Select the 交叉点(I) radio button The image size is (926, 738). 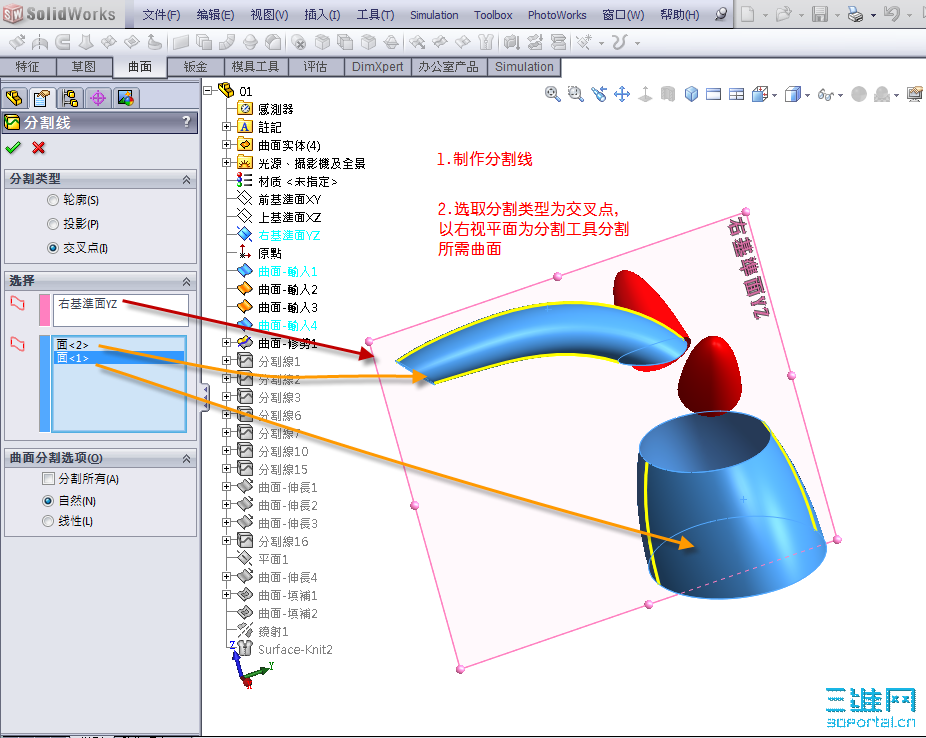pos(53,248)
